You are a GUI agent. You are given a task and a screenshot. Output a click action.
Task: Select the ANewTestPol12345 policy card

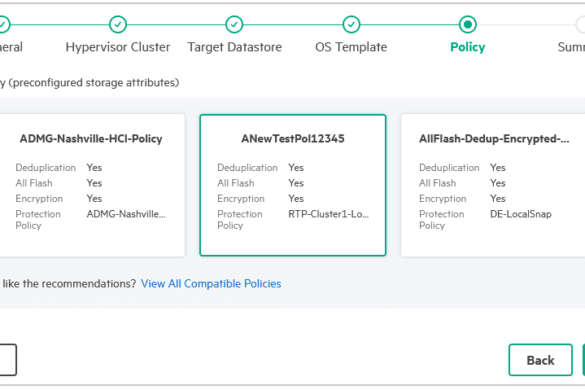coord(293,185)
